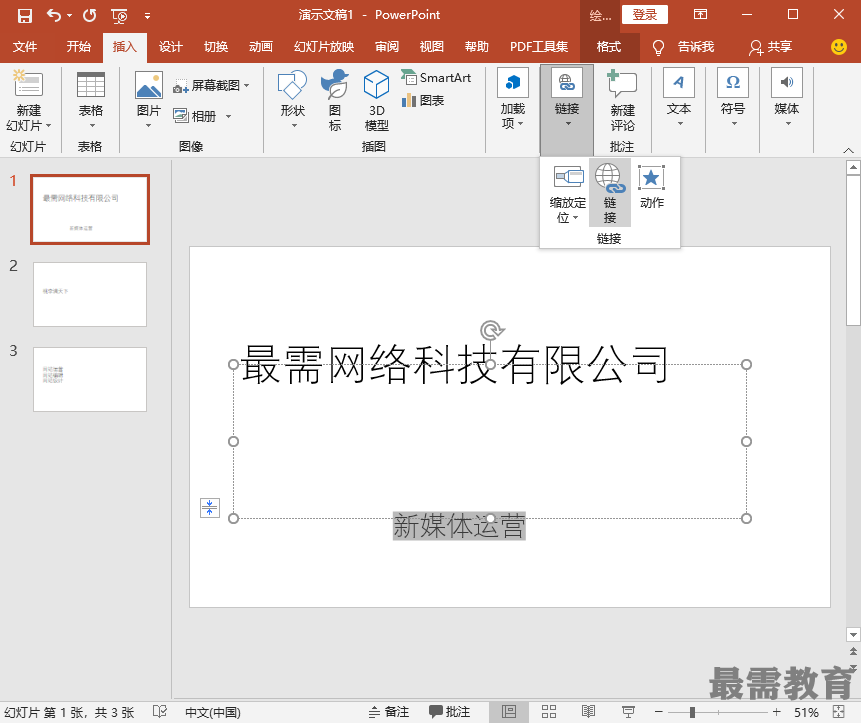Image resolution: width=861 pixels, height=723 pixels.
Task: Open the Text (文本) group dropdown
Action: [679, 98]
